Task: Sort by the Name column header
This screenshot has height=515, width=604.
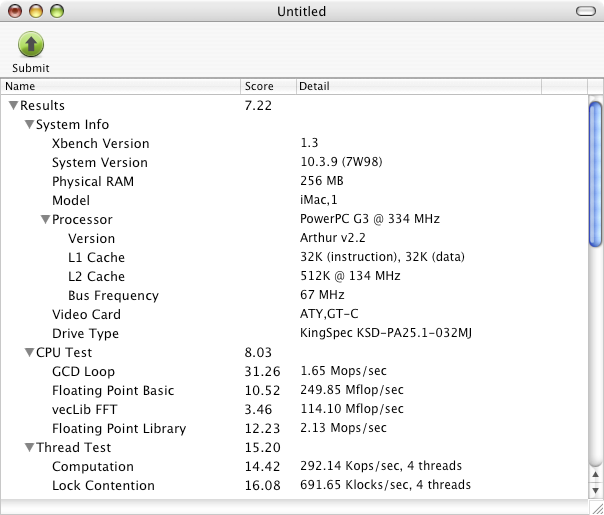Action: (121, 86)
